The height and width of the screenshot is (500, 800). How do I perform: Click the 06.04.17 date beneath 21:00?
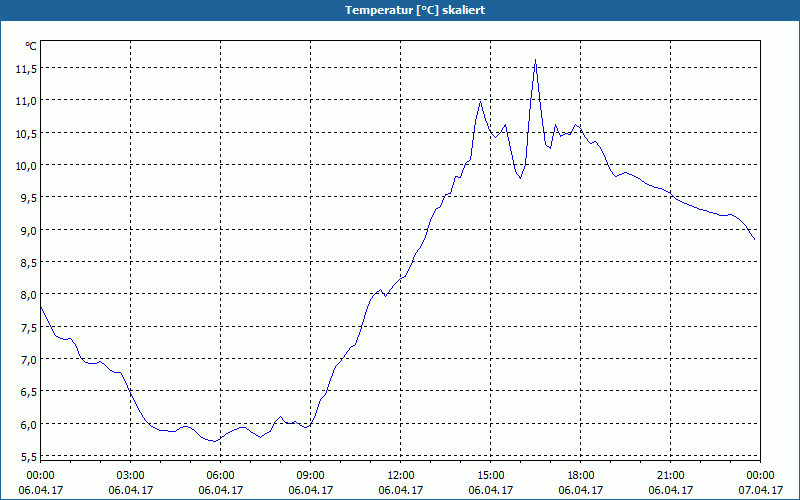pos(670,490)
